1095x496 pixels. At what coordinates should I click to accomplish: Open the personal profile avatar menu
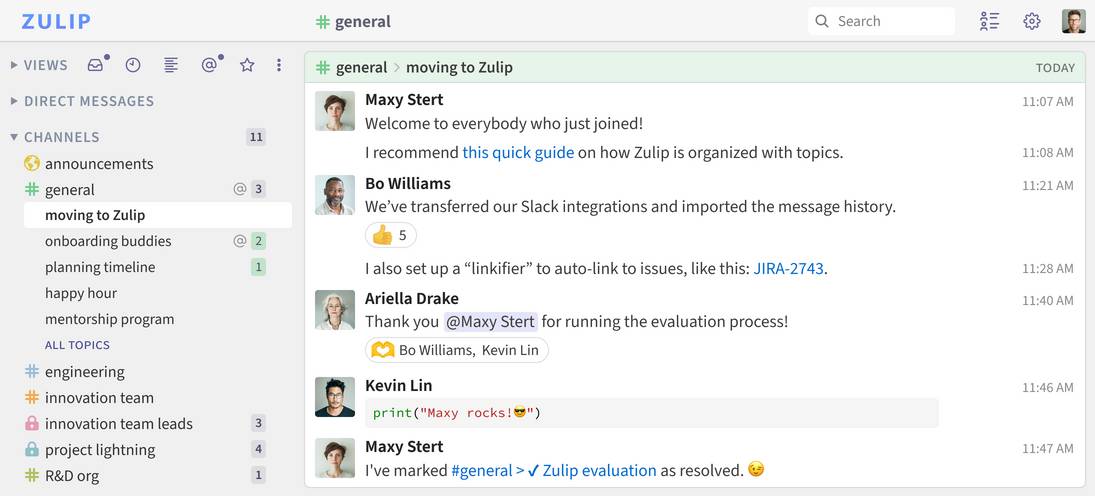(1073, 21)
